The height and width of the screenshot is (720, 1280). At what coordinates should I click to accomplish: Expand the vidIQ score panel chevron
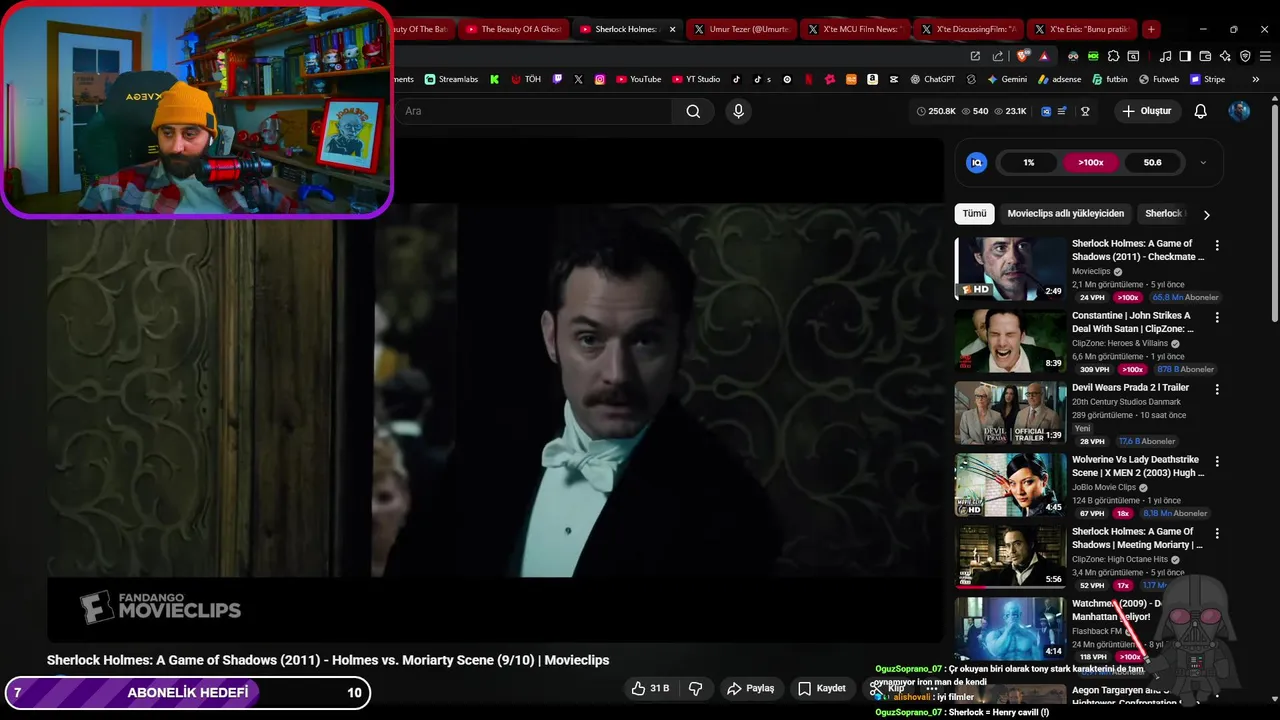pos(1203,162)
